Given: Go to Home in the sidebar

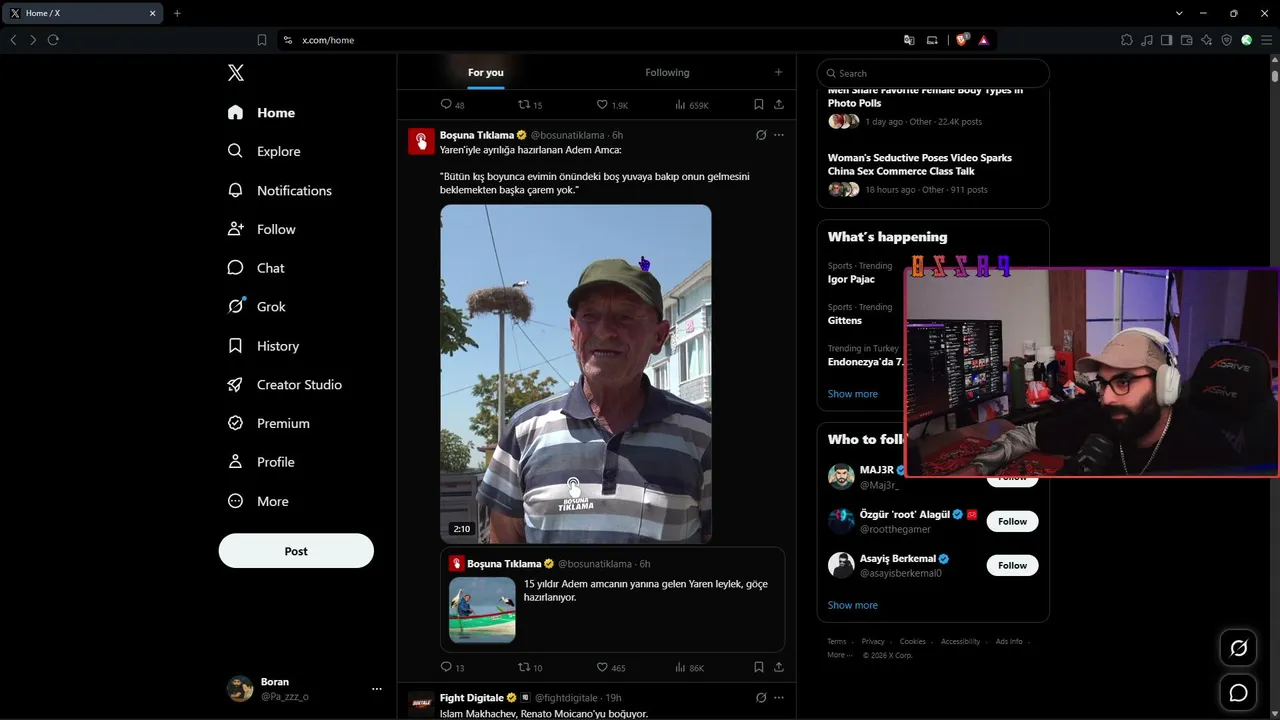Looking at the screenshot, I should coord(261,113).
